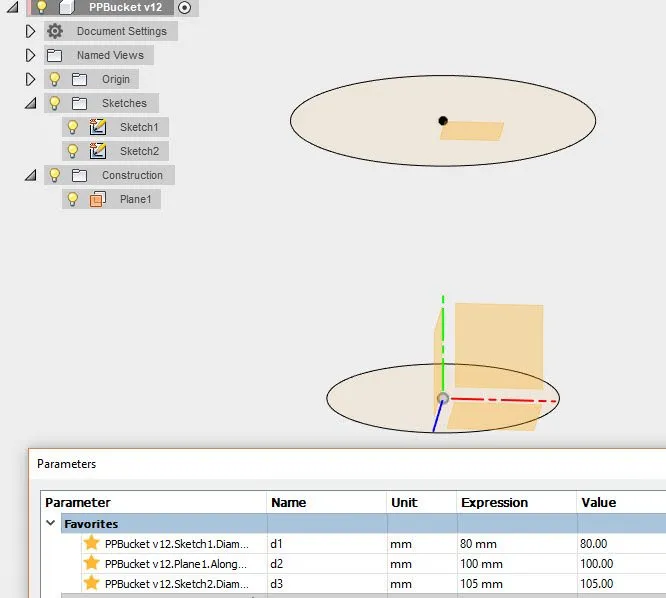This screenshot has height=598, width=666.
Task: Click the Value column header
Action: coord(621,502)
